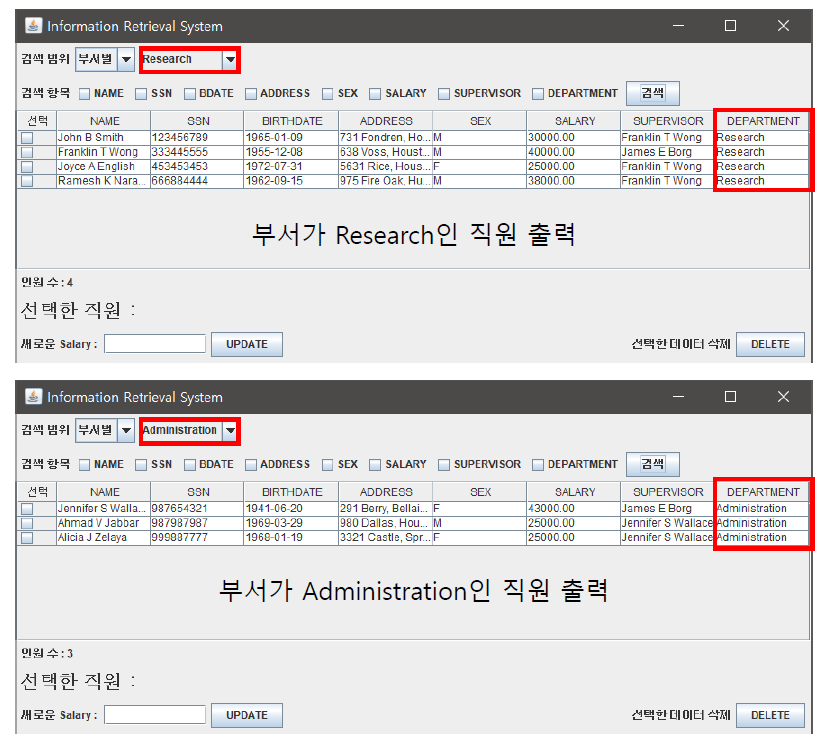826x745 pixels.
Task: Click NAME column header in top table
Action: pyautogui.click(x=104, y=121)
